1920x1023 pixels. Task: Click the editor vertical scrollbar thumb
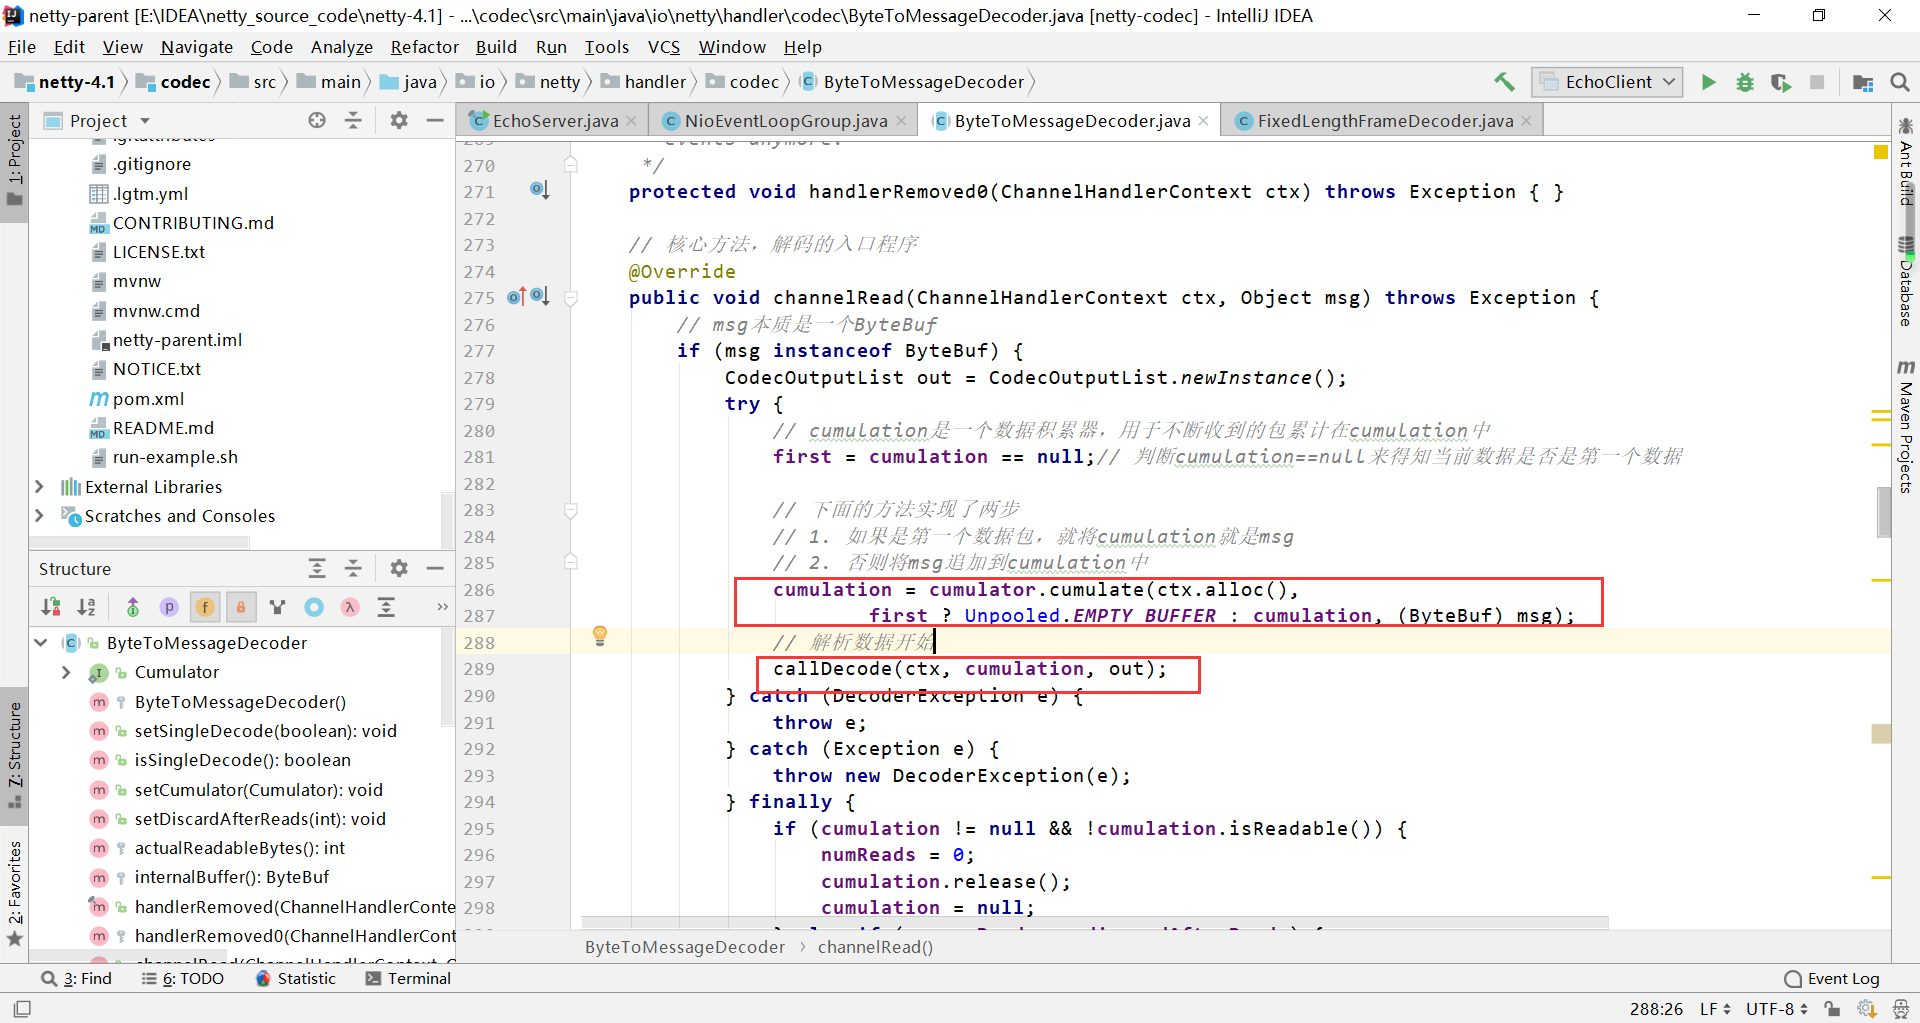point(1884,512)
